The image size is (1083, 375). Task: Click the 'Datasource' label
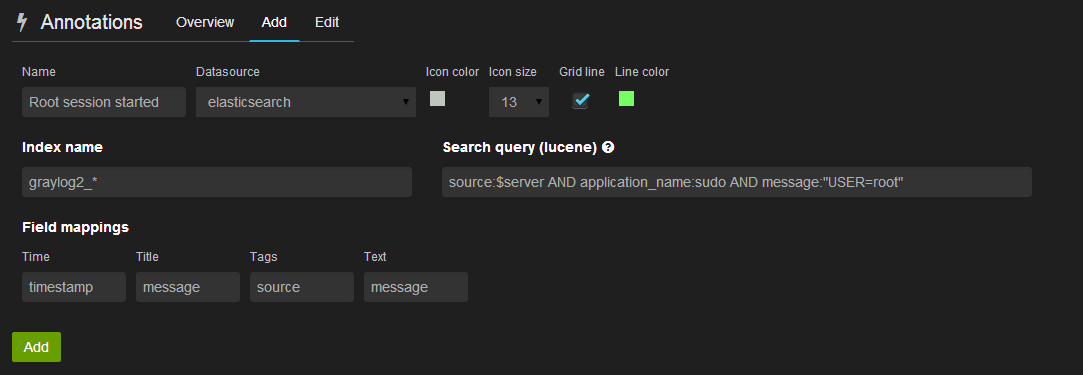pyautogui.click(x=228, y=72)
